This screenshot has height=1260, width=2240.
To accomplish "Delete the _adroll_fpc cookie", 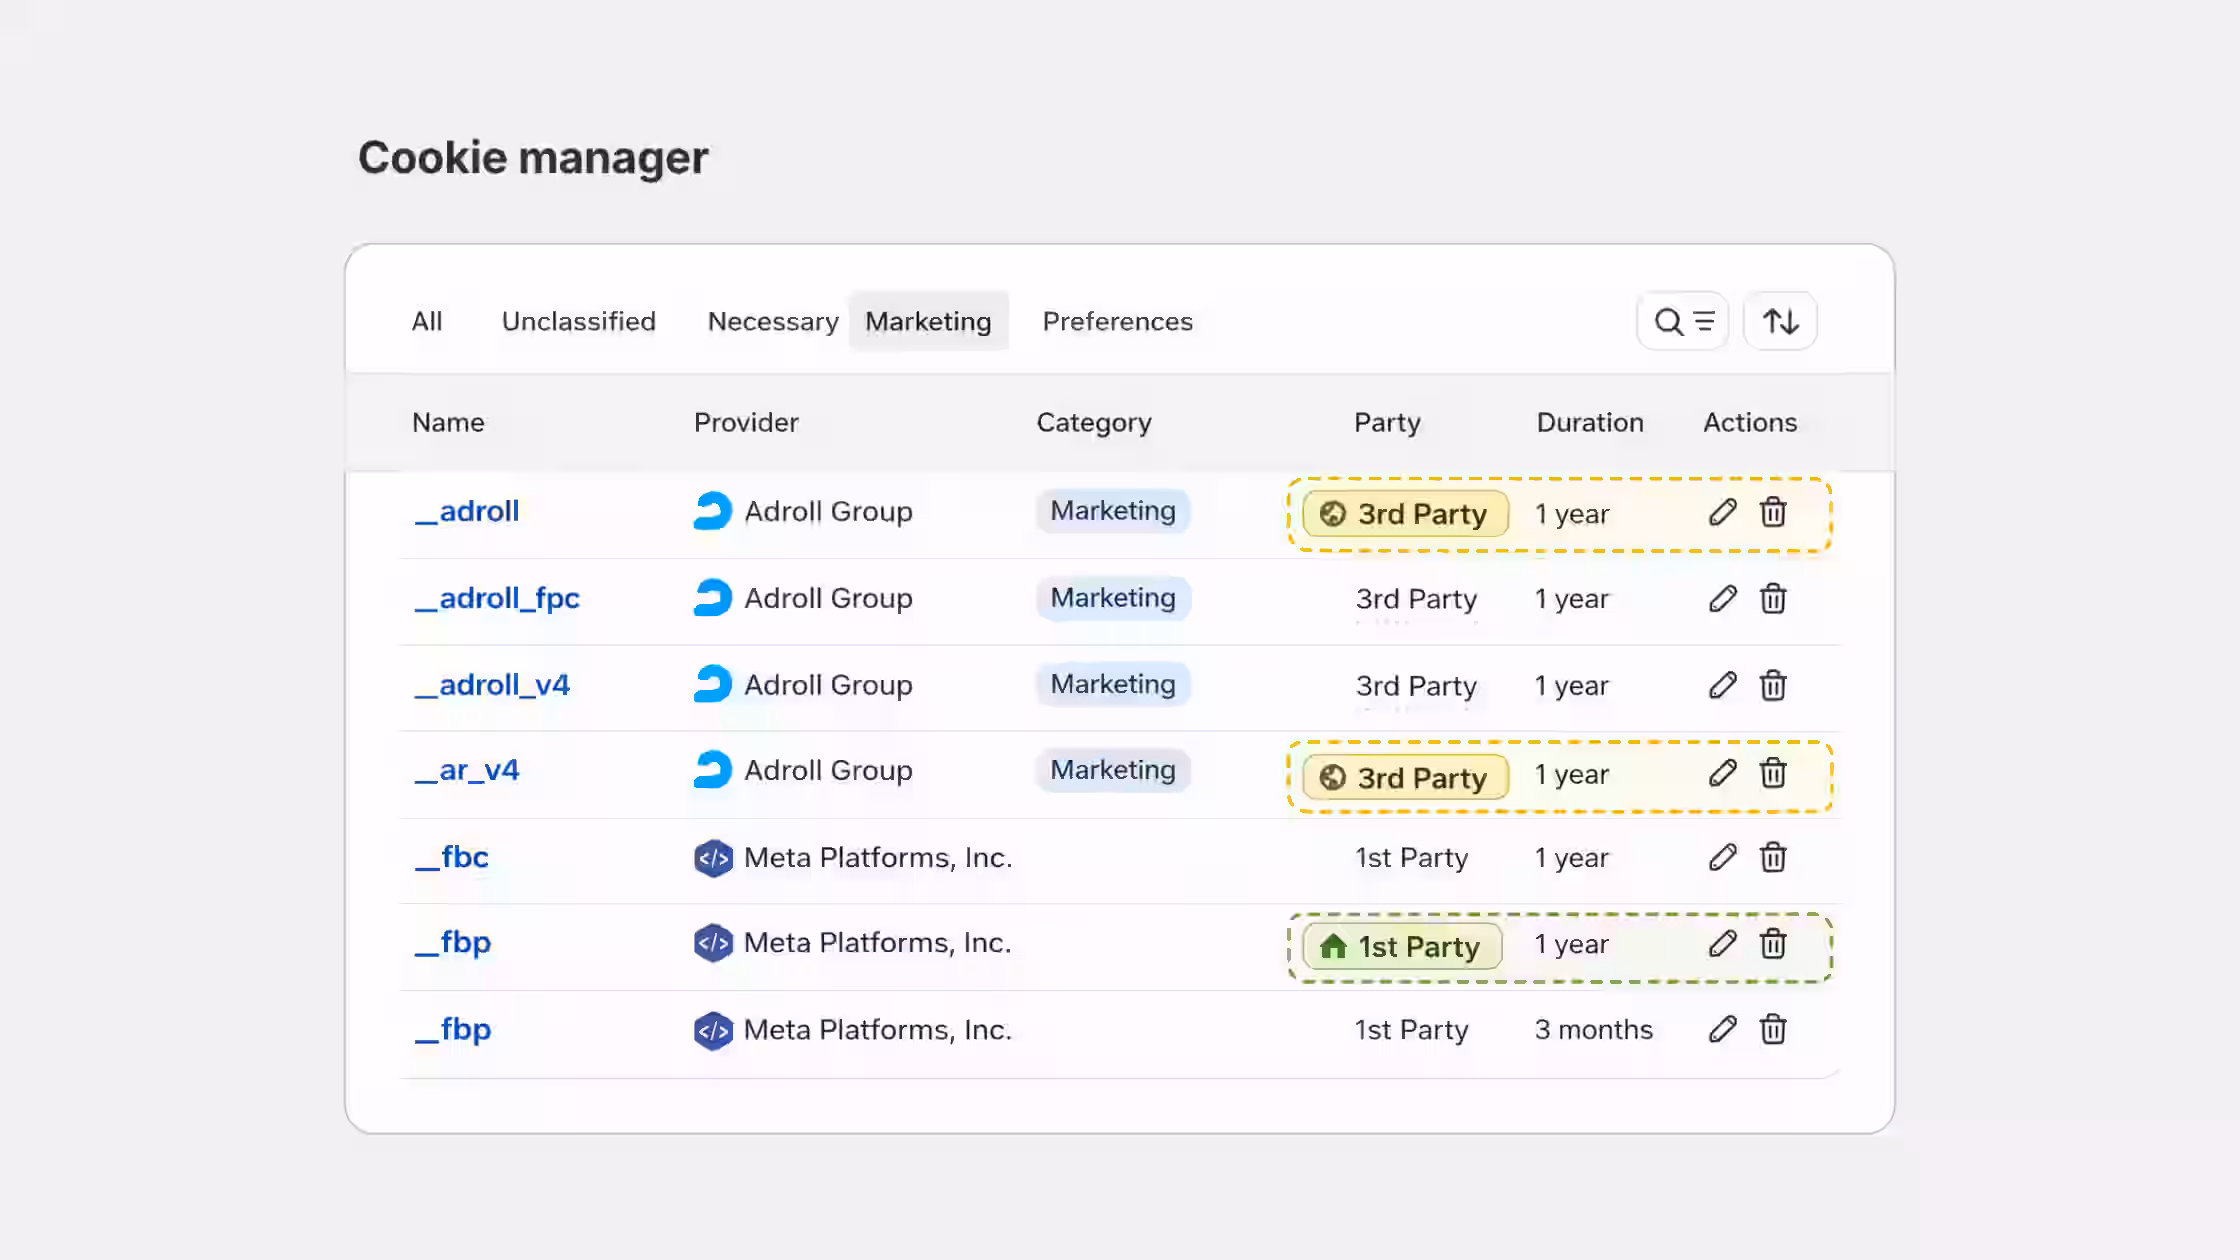I will click(1773, 599).
